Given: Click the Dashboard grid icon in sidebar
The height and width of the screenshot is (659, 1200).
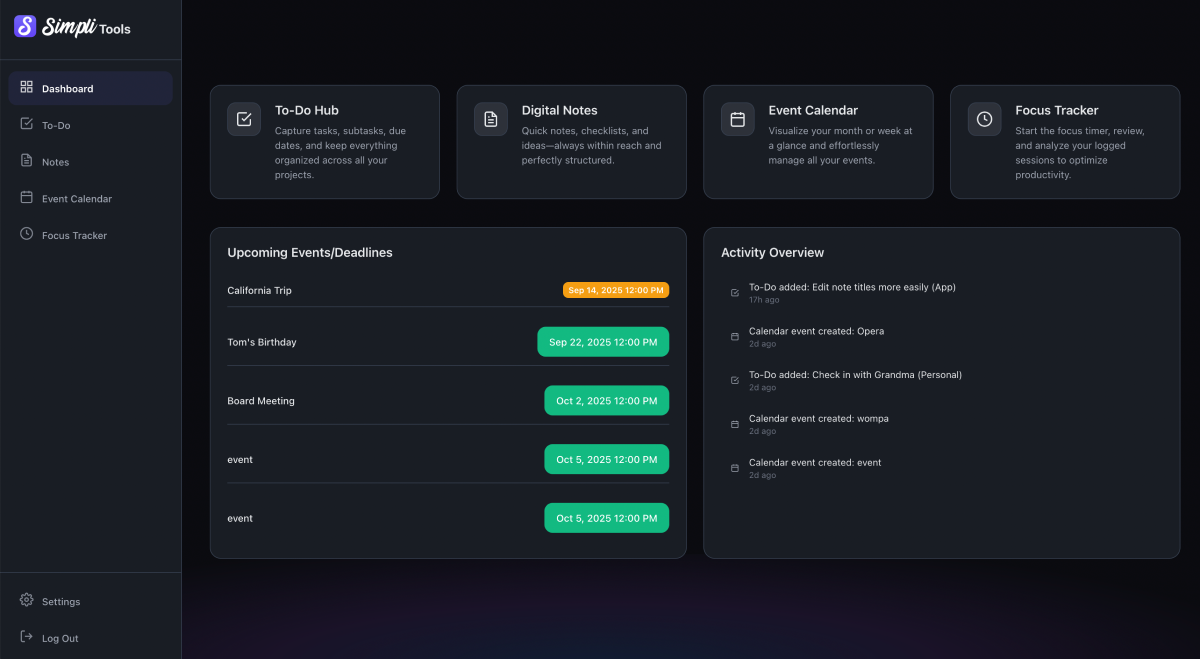Looking at the screenshot, I should 27,88.
